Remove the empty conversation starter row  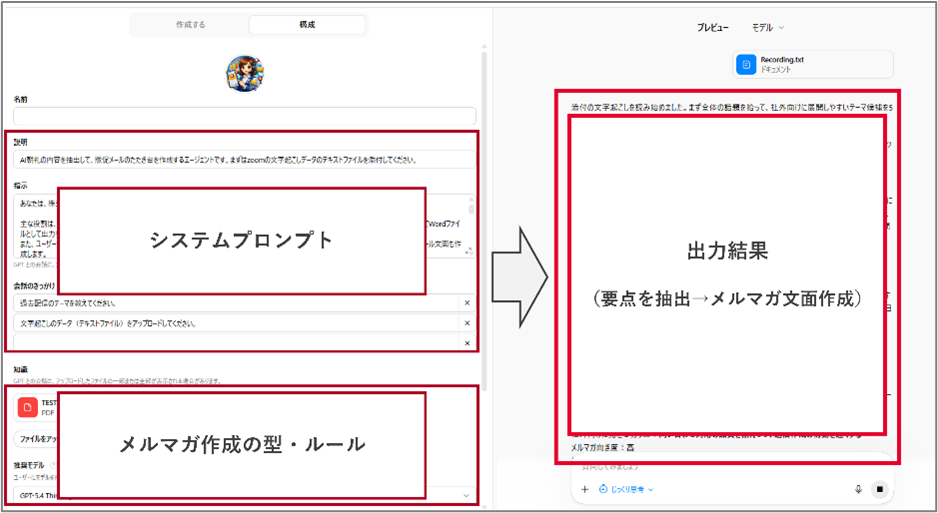click(467, 343)
